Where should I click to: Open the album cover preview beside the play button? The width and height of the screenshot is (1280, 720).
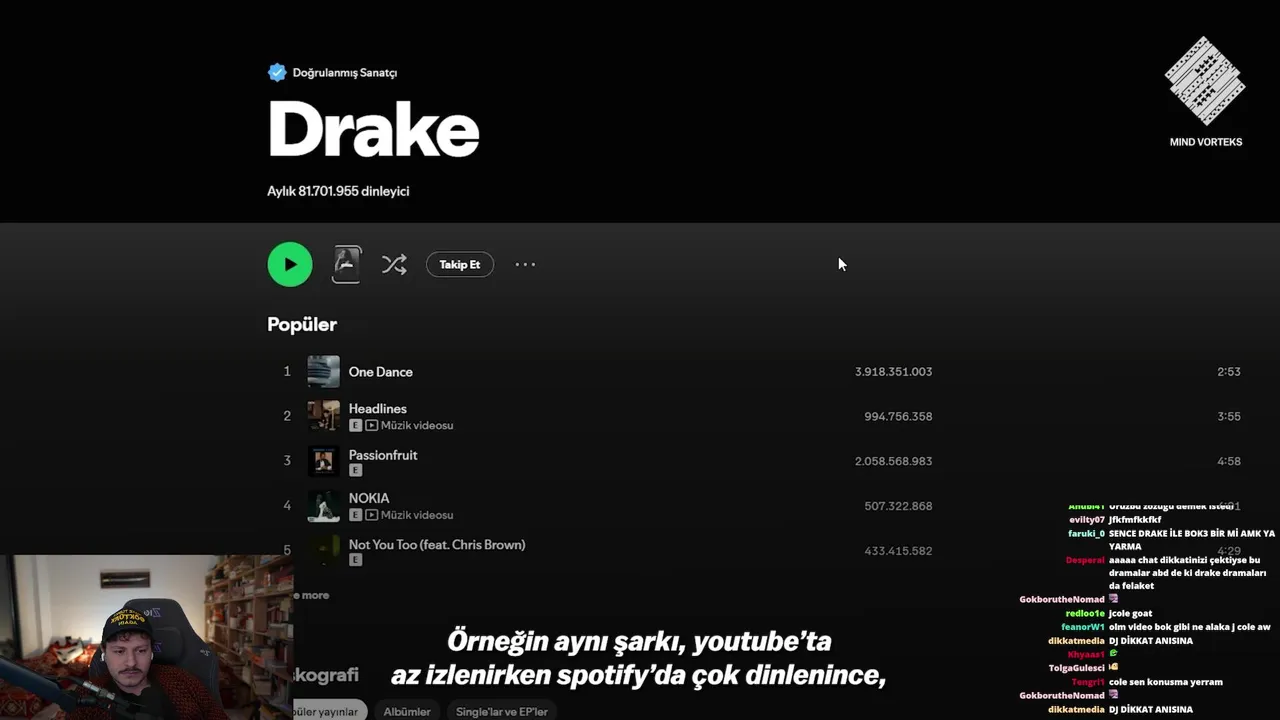click(x=346, y=264)
